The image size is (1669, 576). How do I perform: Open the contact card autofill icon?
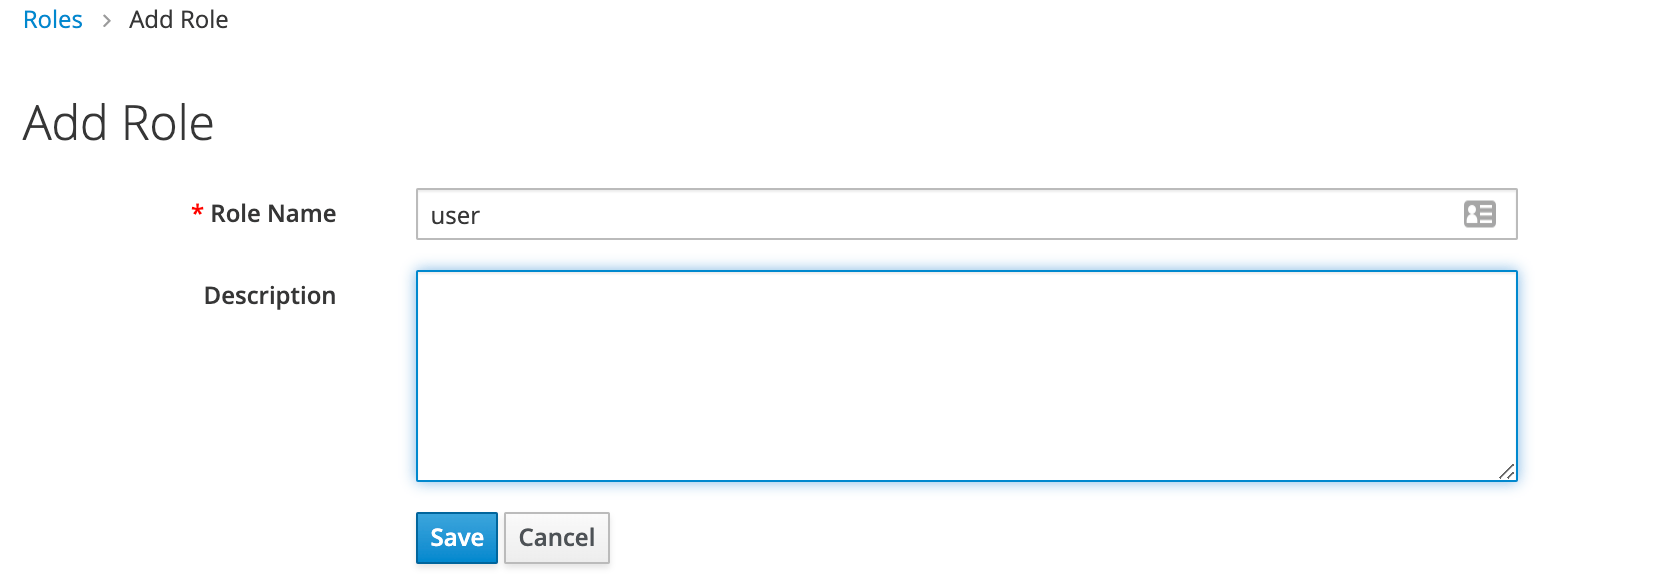coord(1479,214)
